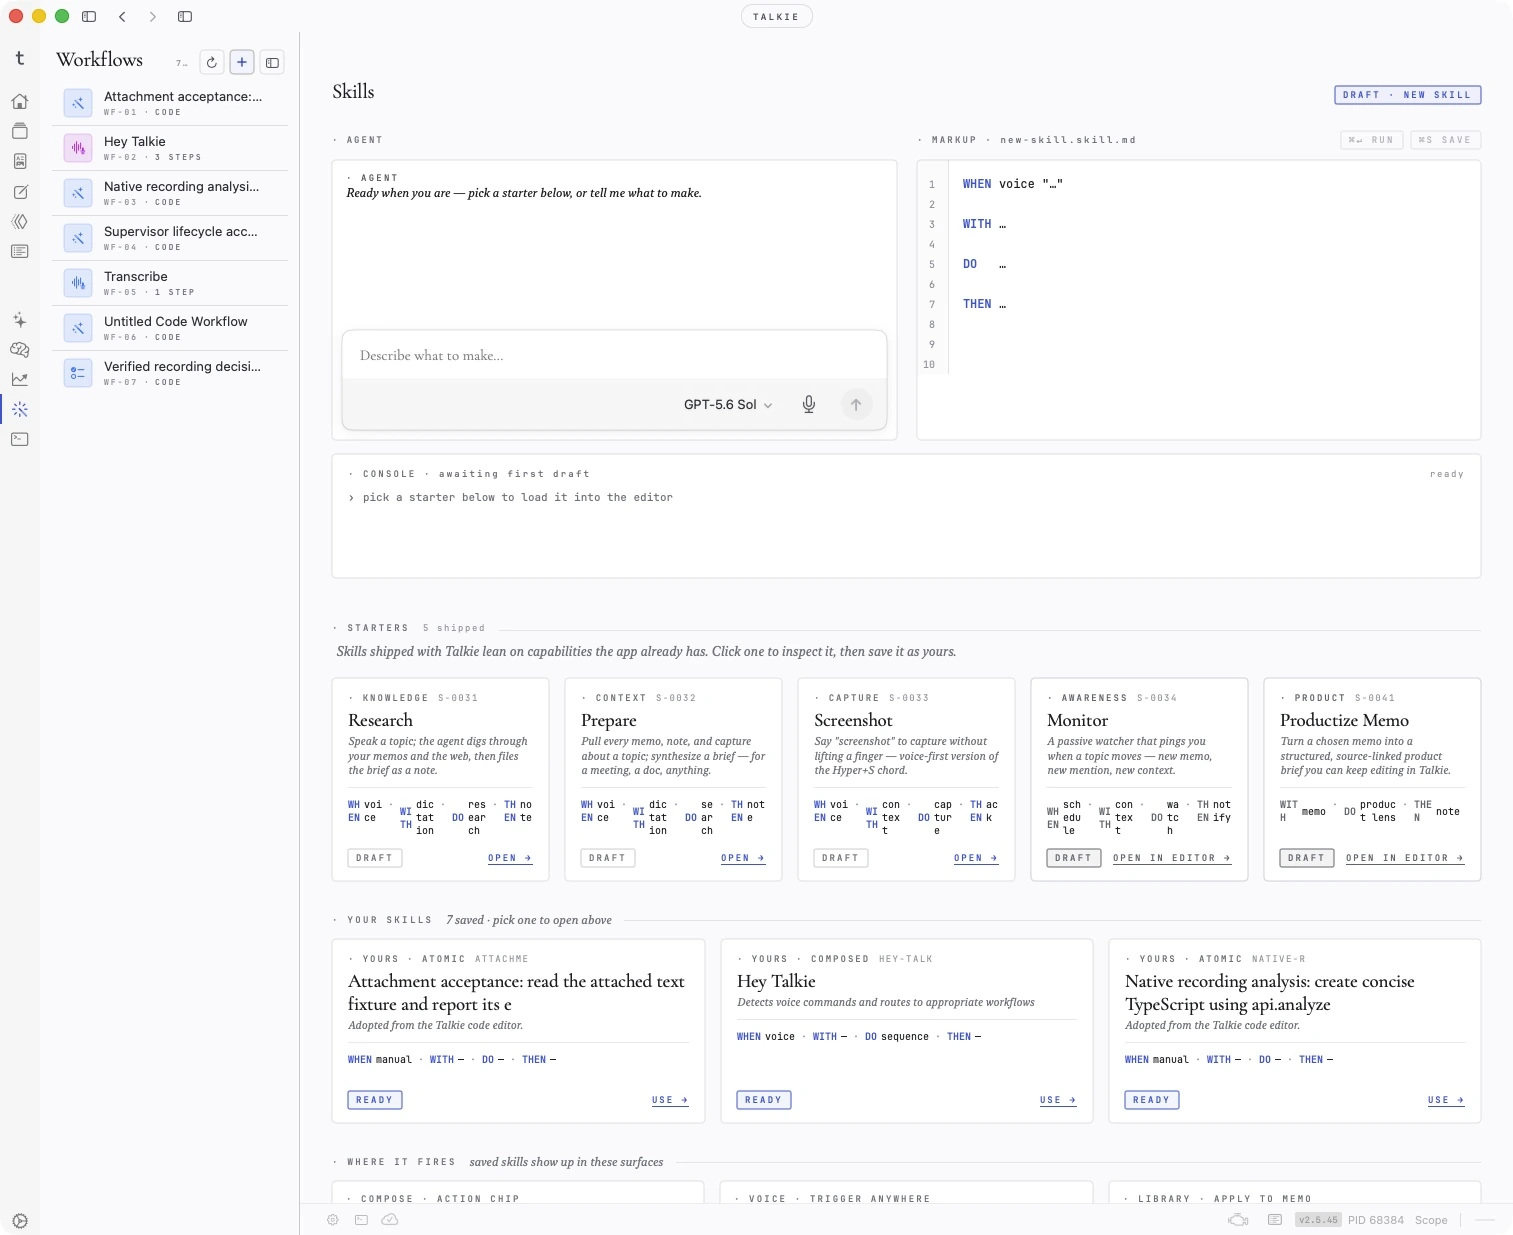1513x1235 pixels.
Task: Click the Scope label in the status bar
Action: pyautogui.click(x=1431, y=1220)
